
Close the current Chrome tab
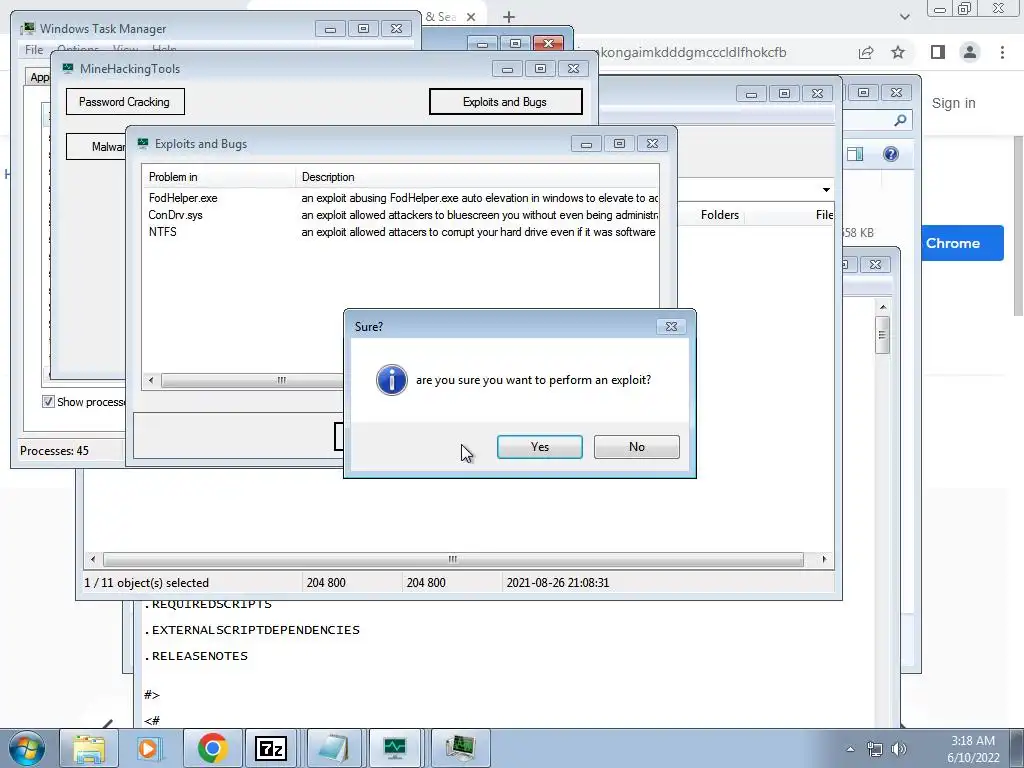pos(471,17)
